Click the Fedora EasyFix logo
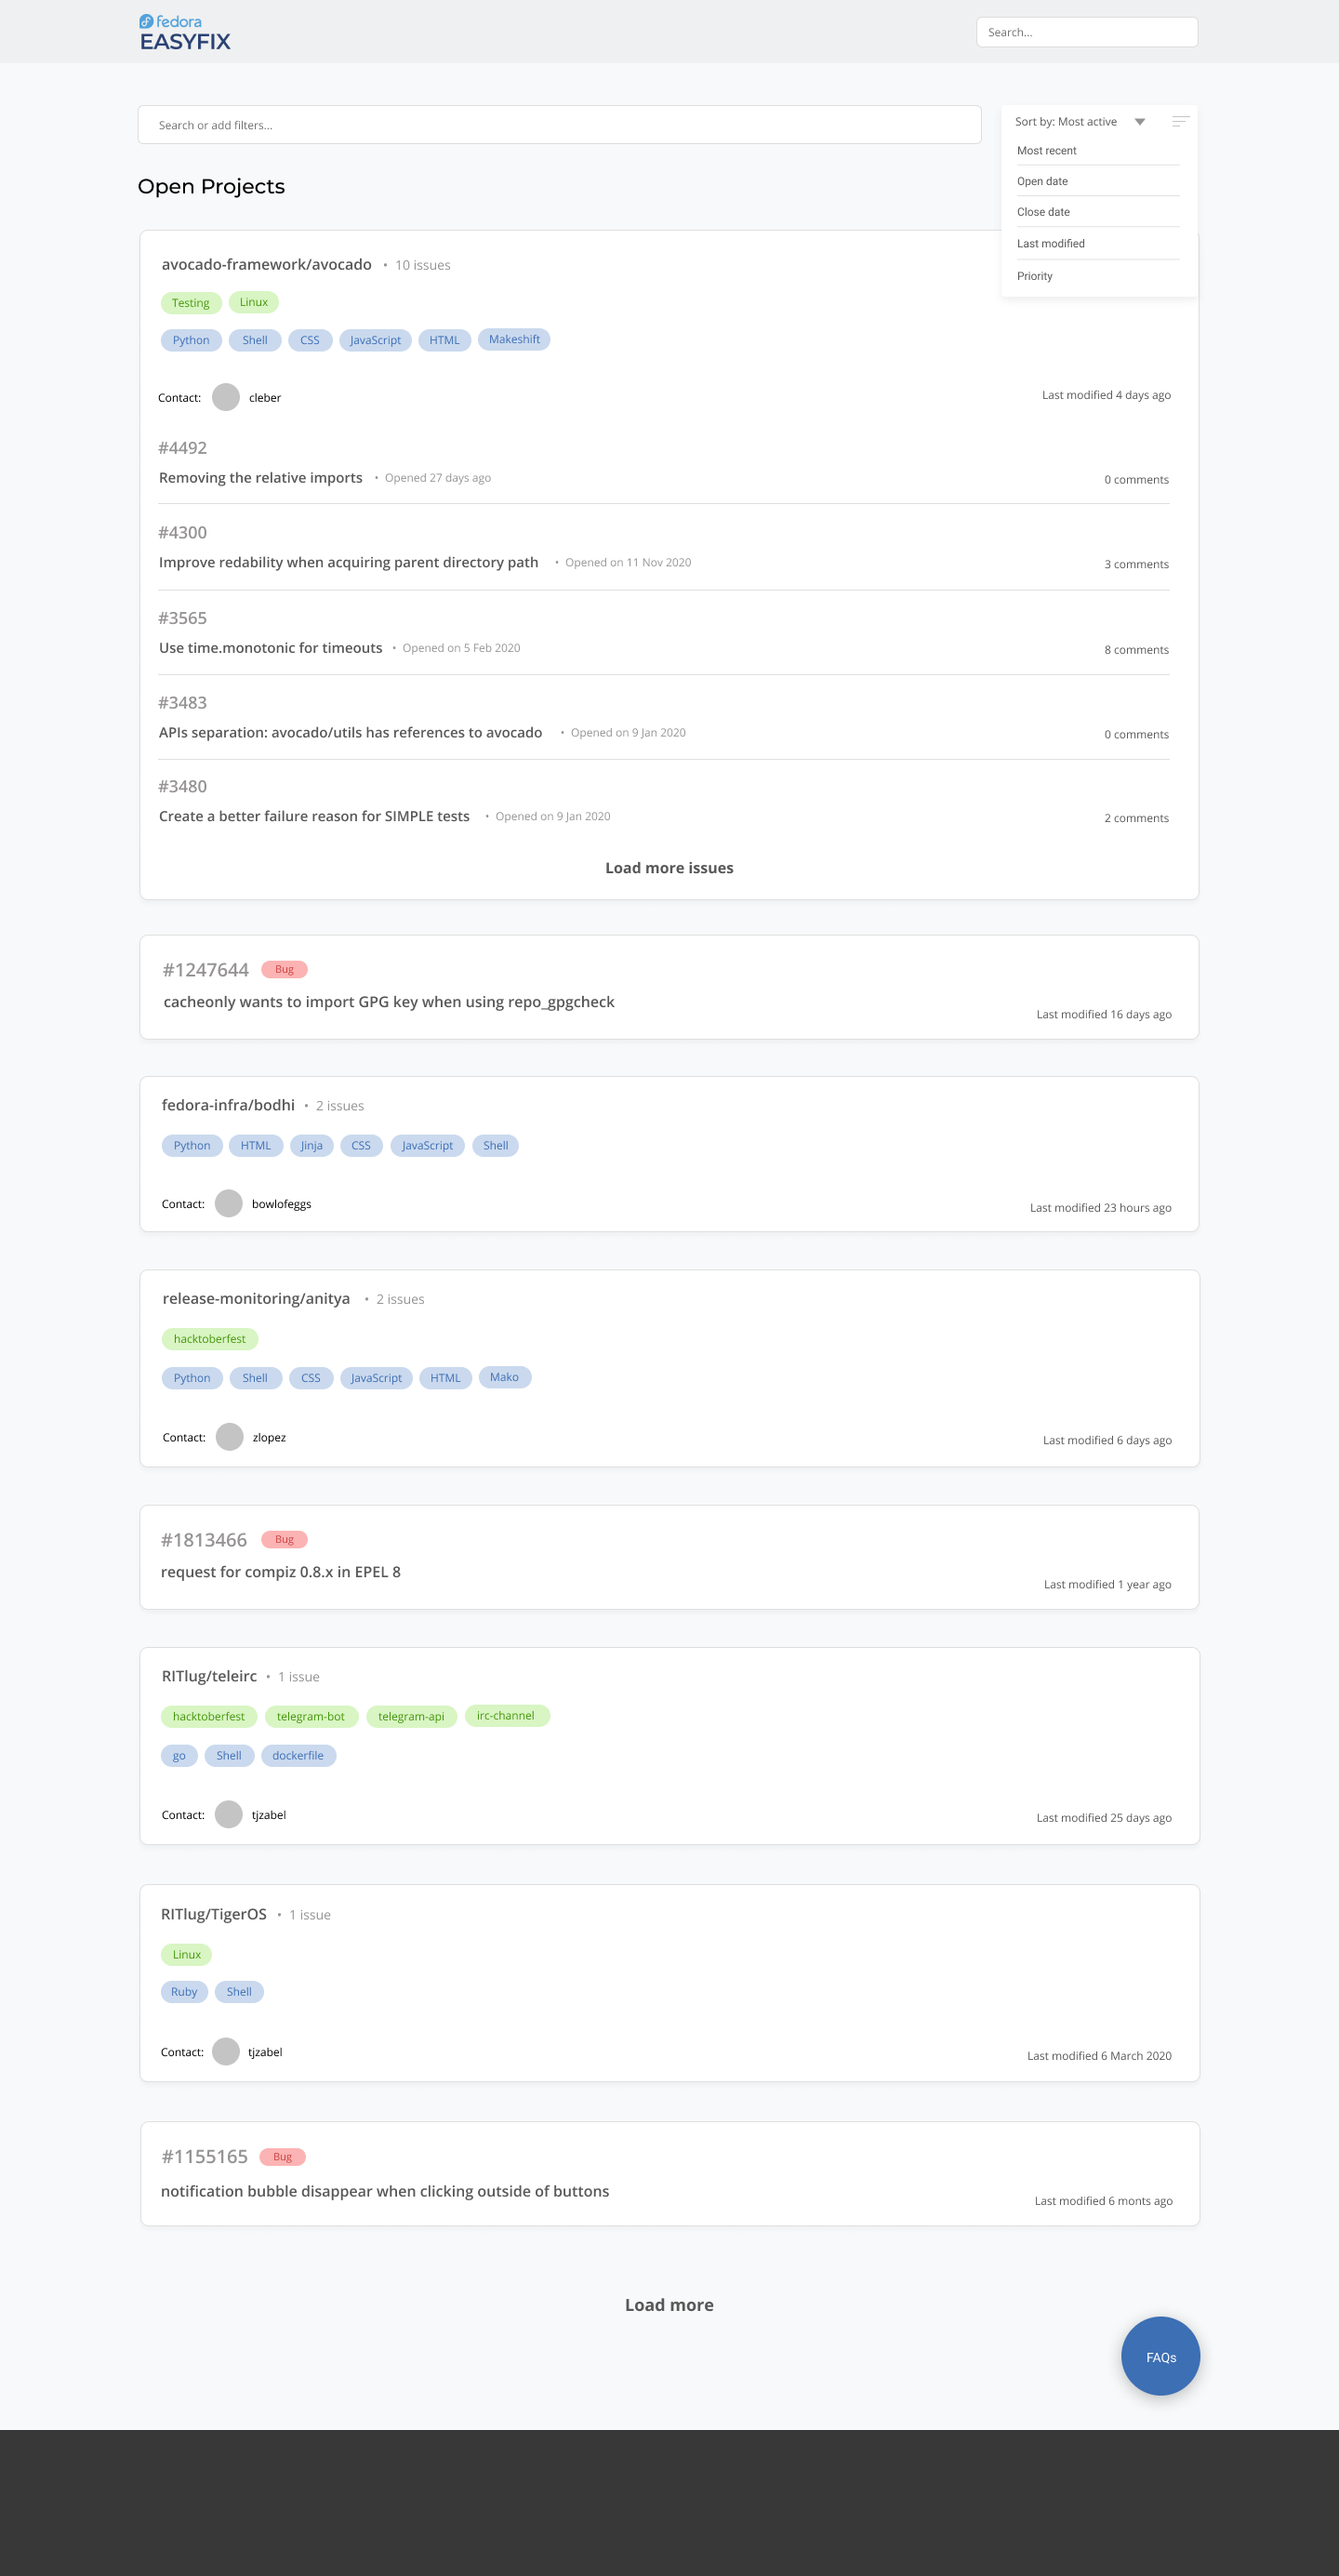Image resolution: width=1339 pixels, height=2576 pixels. pyautogui.click(x=185, y=32)
